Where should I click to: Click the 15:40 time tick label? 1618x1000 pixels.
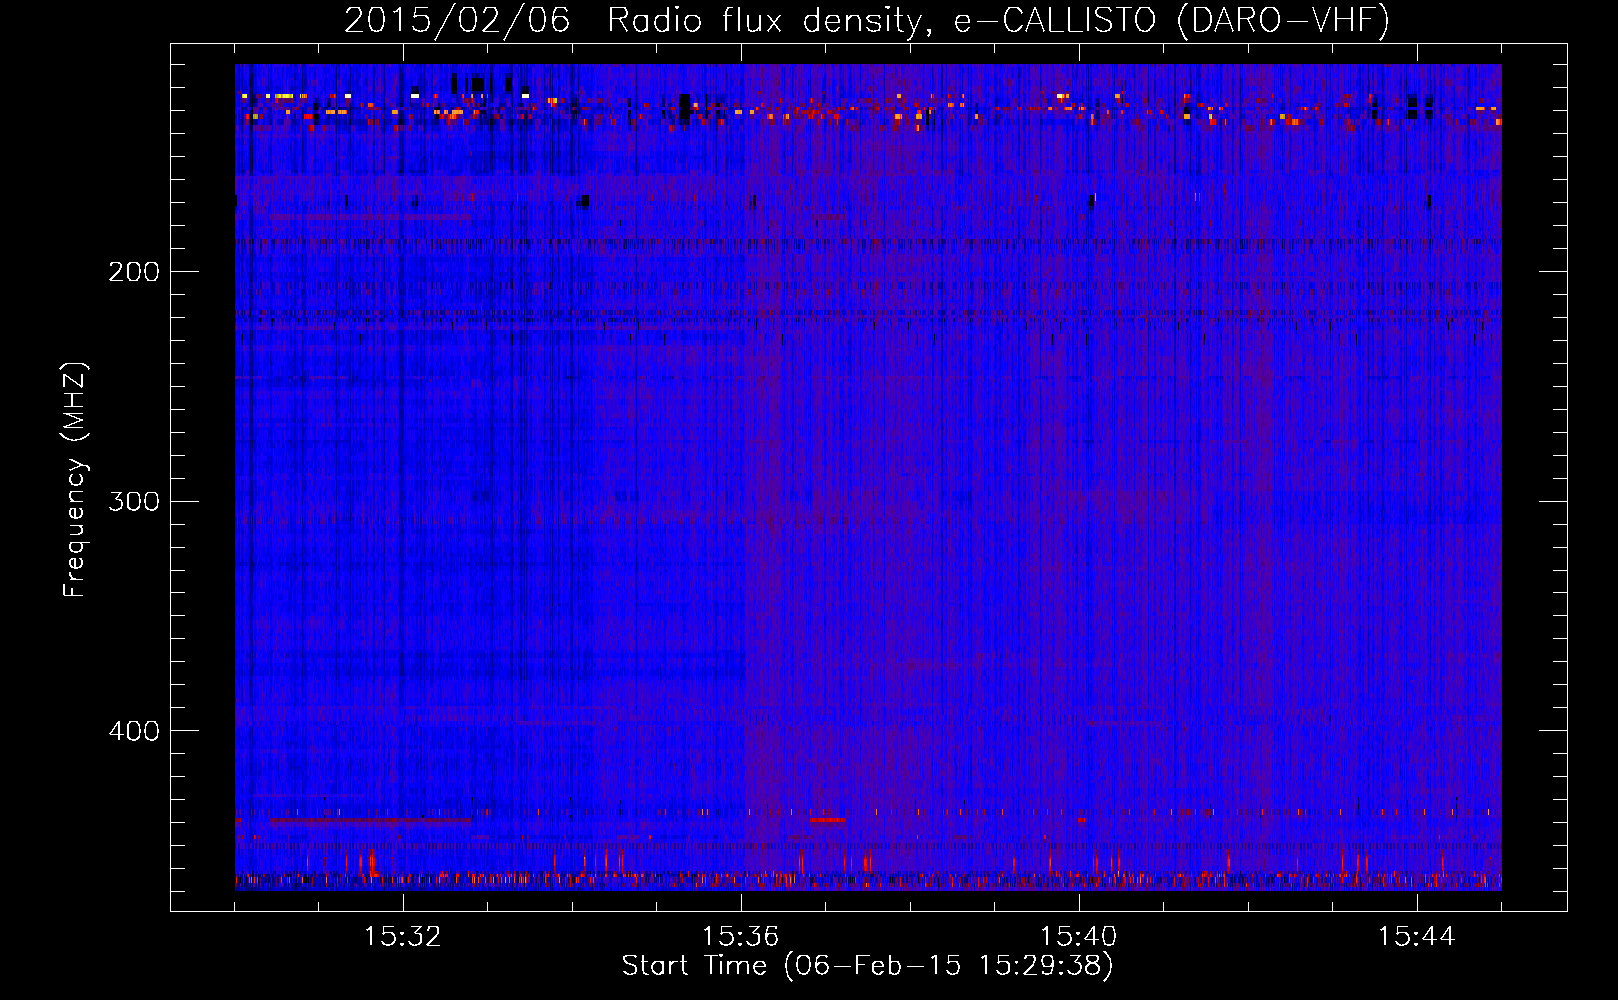coord(1079,937)
